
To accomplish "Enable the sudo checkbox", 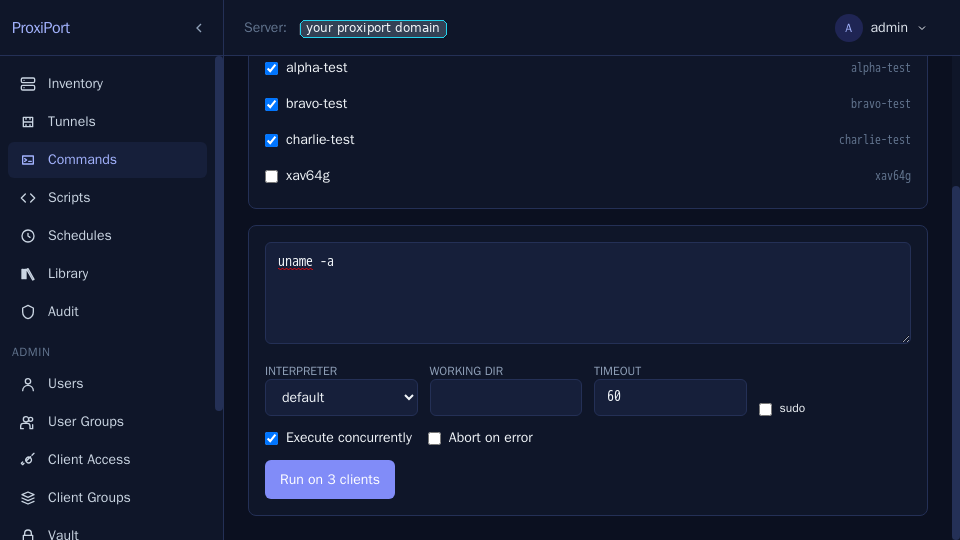I will pos(765,409).
